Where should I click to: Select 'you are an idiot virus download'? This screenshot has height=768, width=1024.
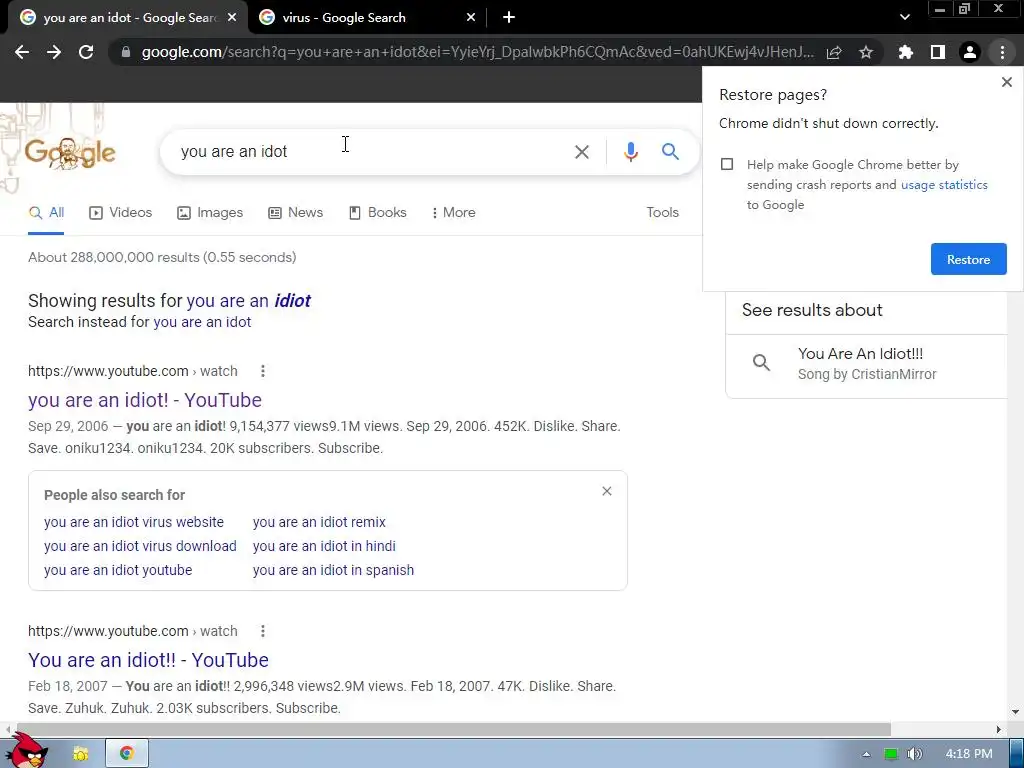(x=140, y=546)
